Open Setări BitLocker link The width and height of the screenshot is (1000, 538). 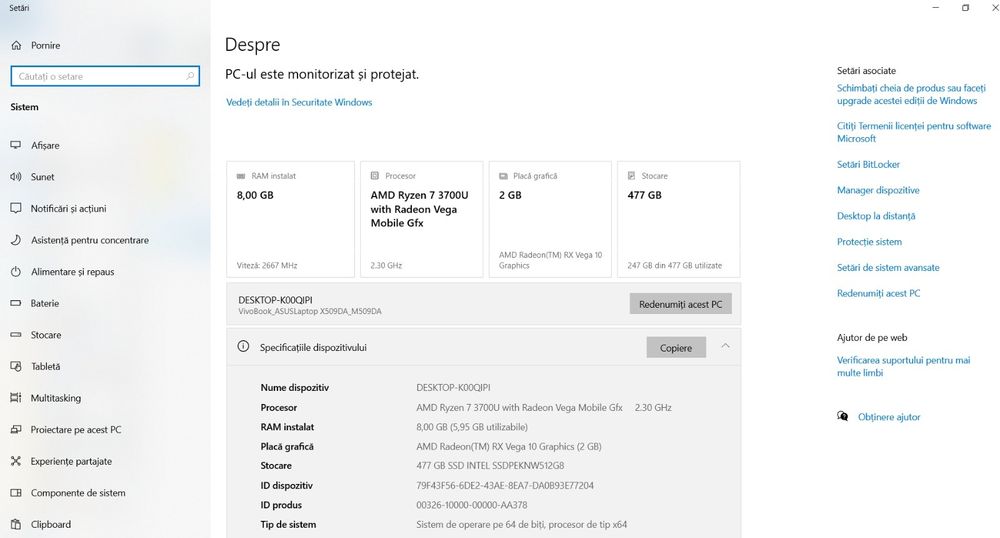click(868, 164)
